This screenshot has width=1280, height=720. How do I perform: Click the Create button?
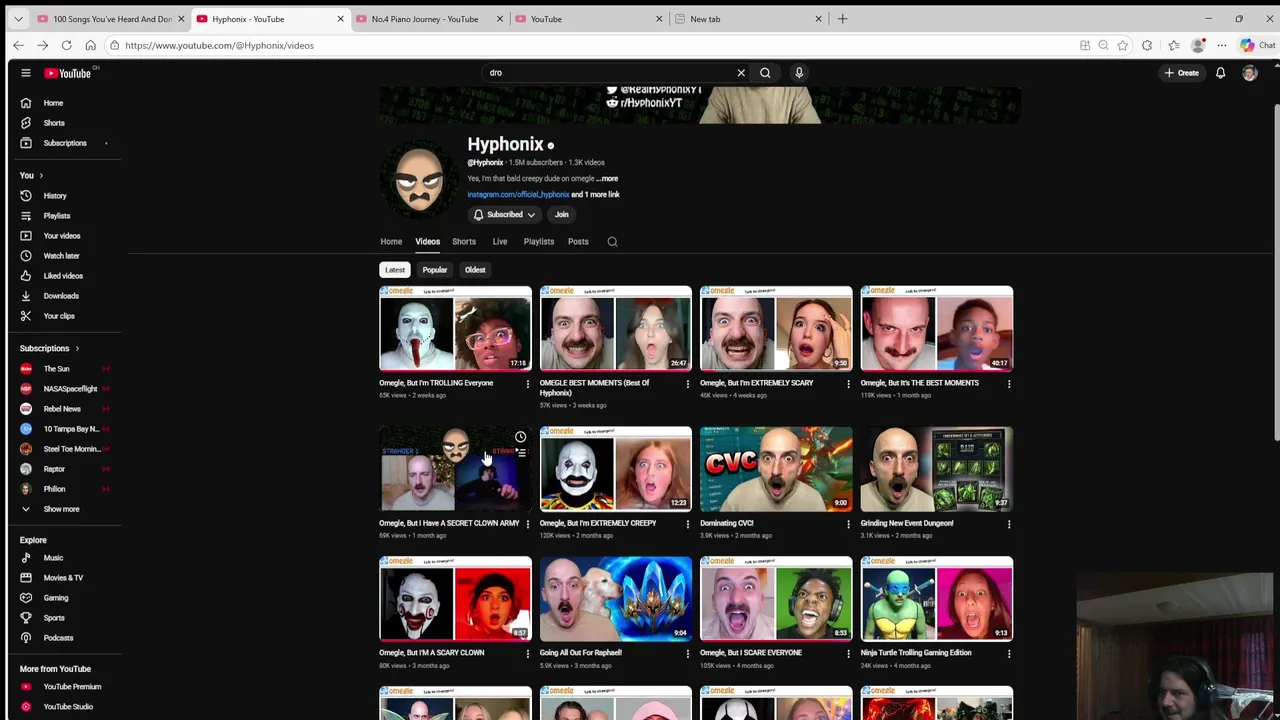pyautogui.click(x=1181, y=73)
